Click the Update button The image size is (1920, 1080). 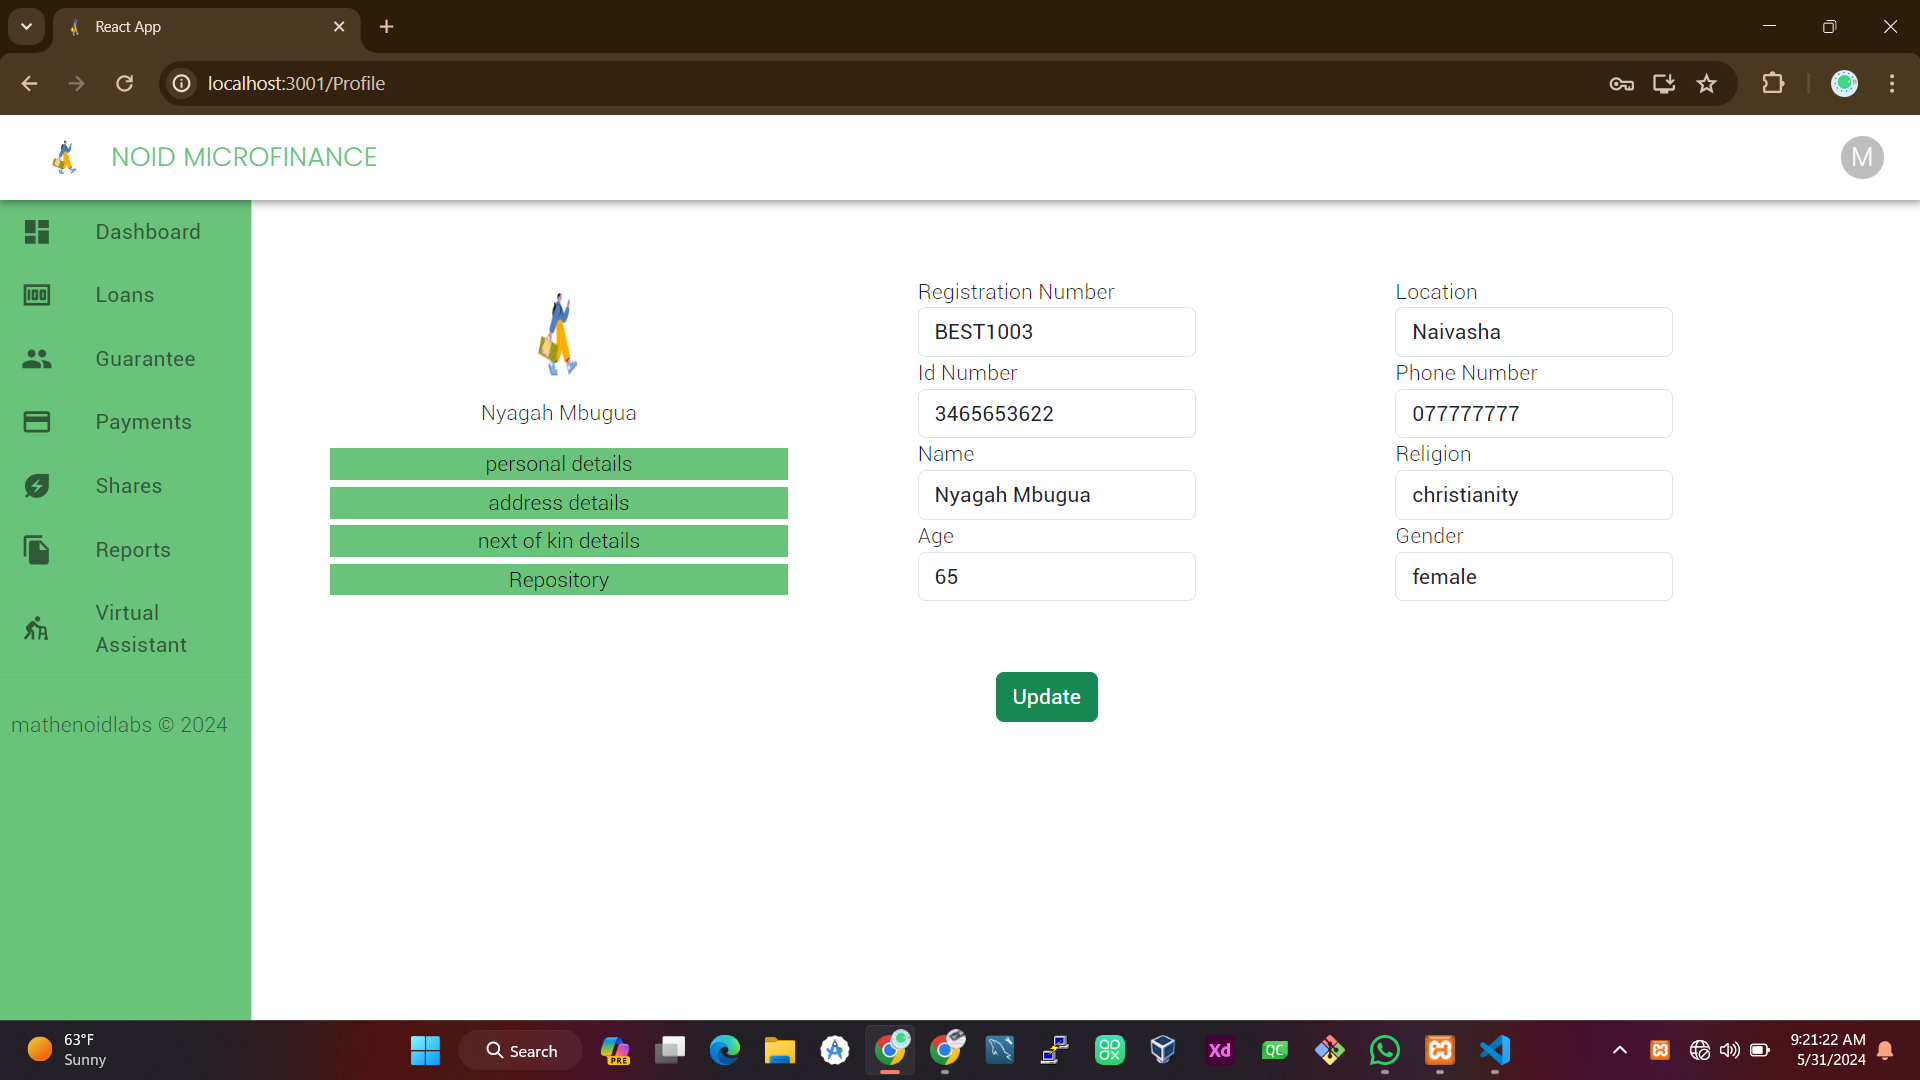click(1046, 697)
